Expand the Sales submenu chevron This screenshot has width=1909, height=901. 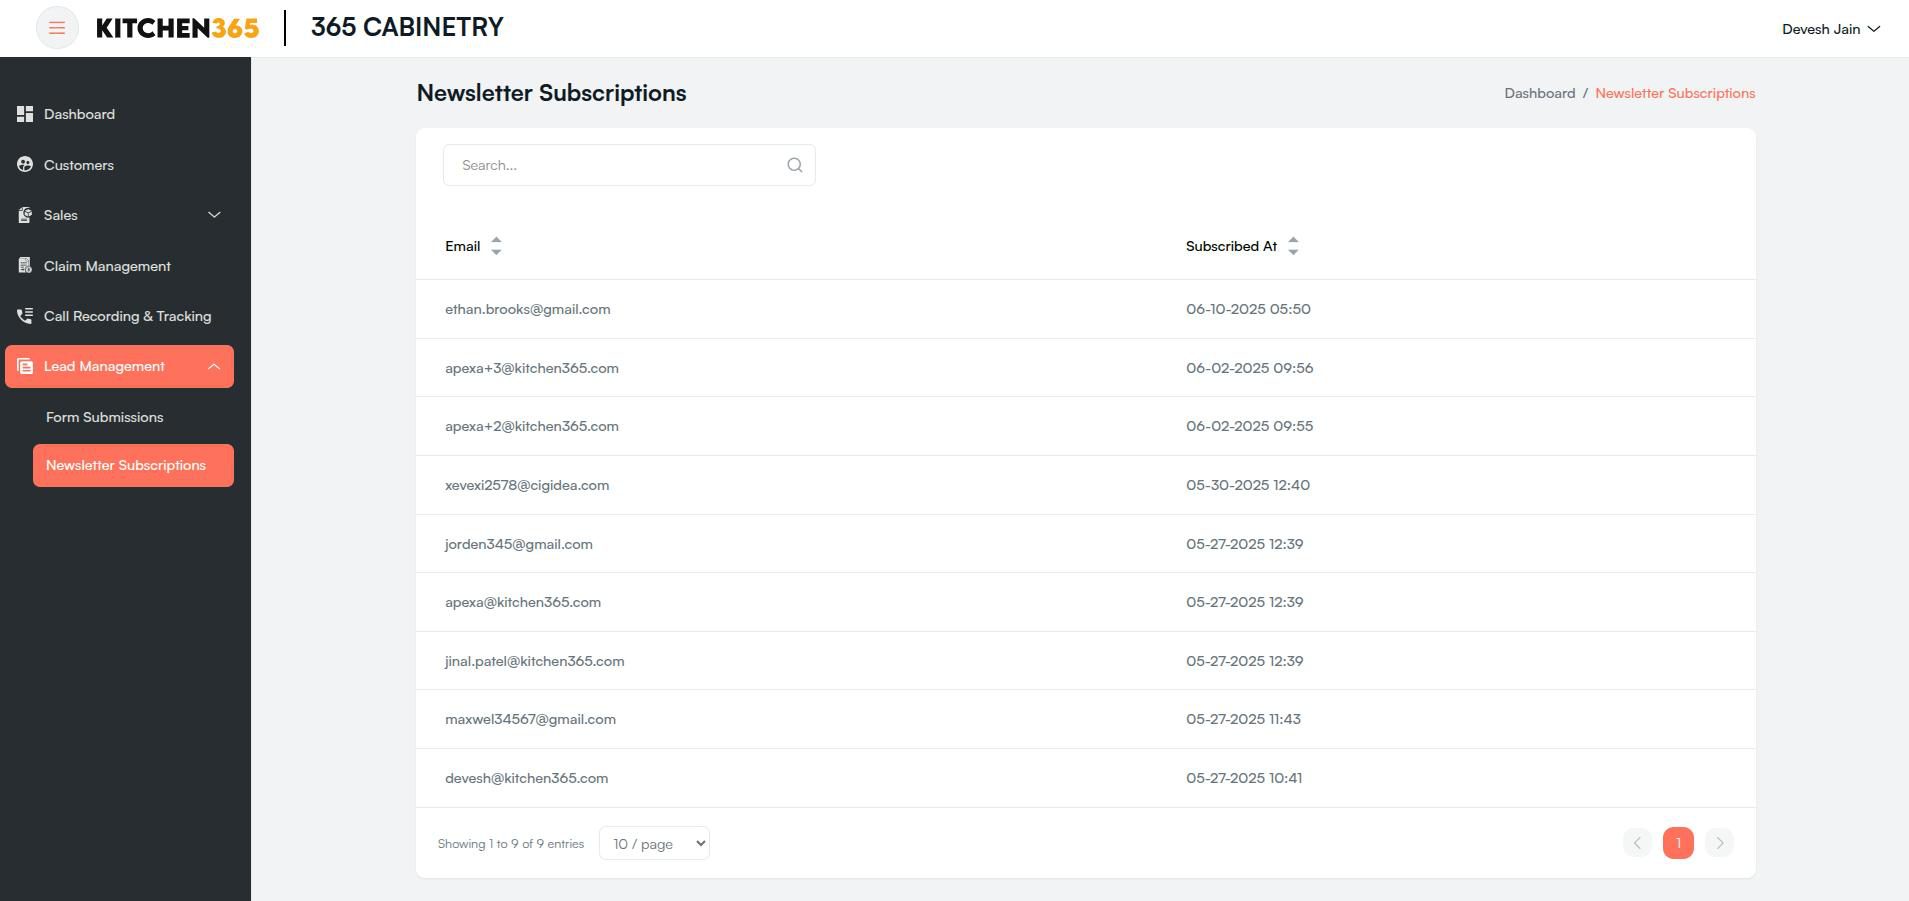pyautogui.click(x=214, y=215)
